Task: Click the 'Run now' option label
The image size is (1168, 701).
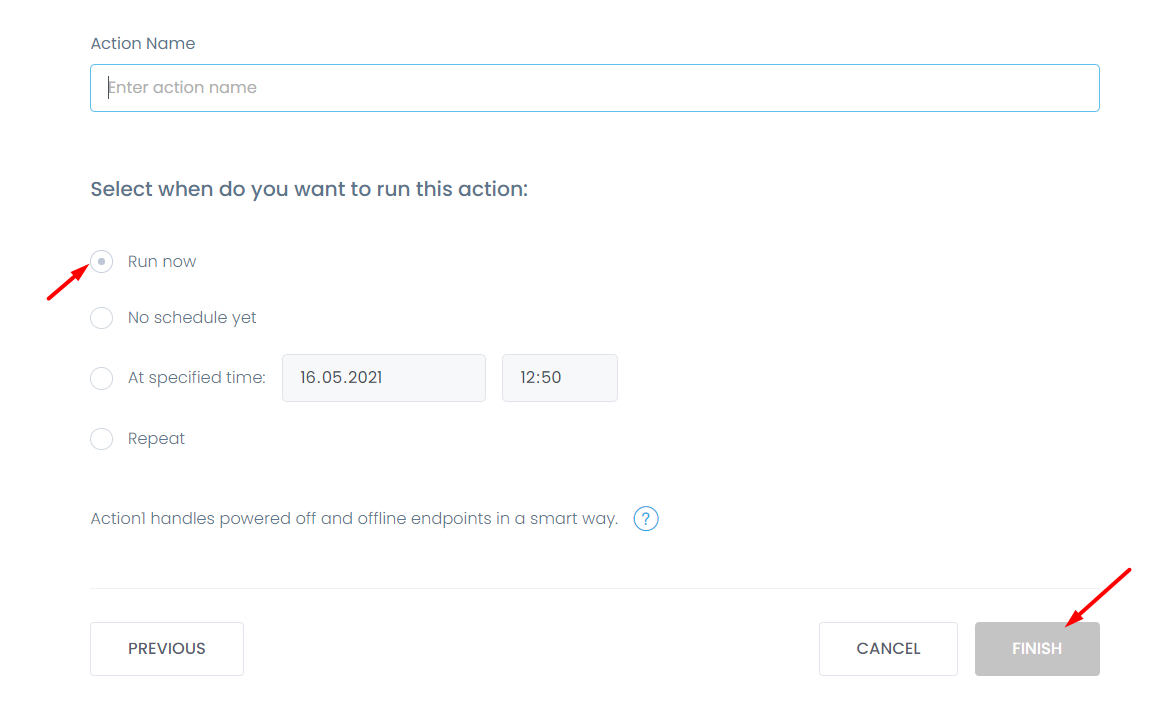Action: (x=162, y=261)
